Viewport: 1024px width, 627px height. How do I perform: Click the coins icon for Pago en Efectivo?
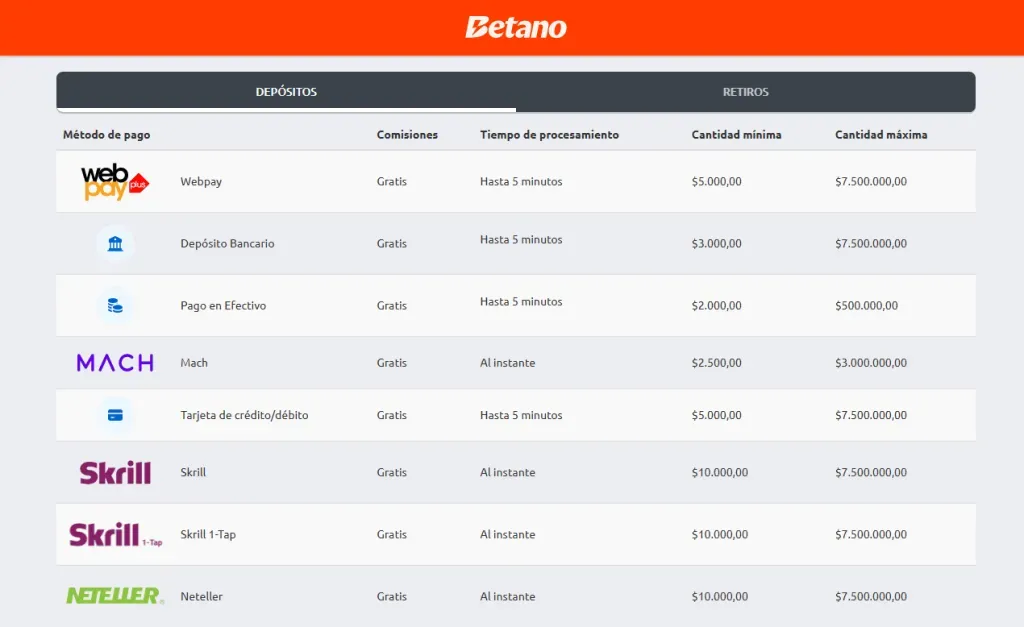point(114,305)
